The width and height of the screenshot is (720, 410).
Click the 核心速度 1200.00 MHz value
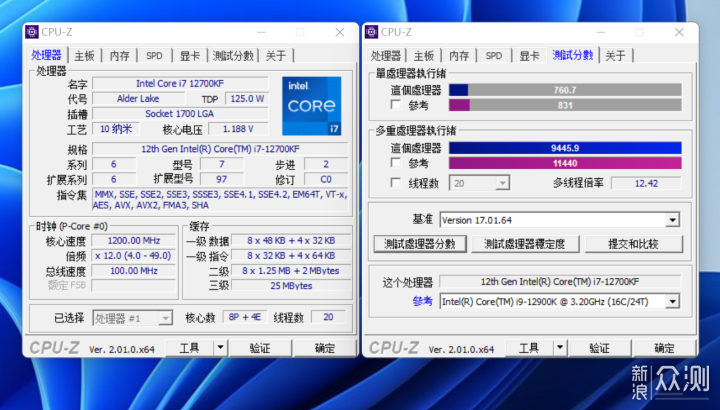coord(134,241)
